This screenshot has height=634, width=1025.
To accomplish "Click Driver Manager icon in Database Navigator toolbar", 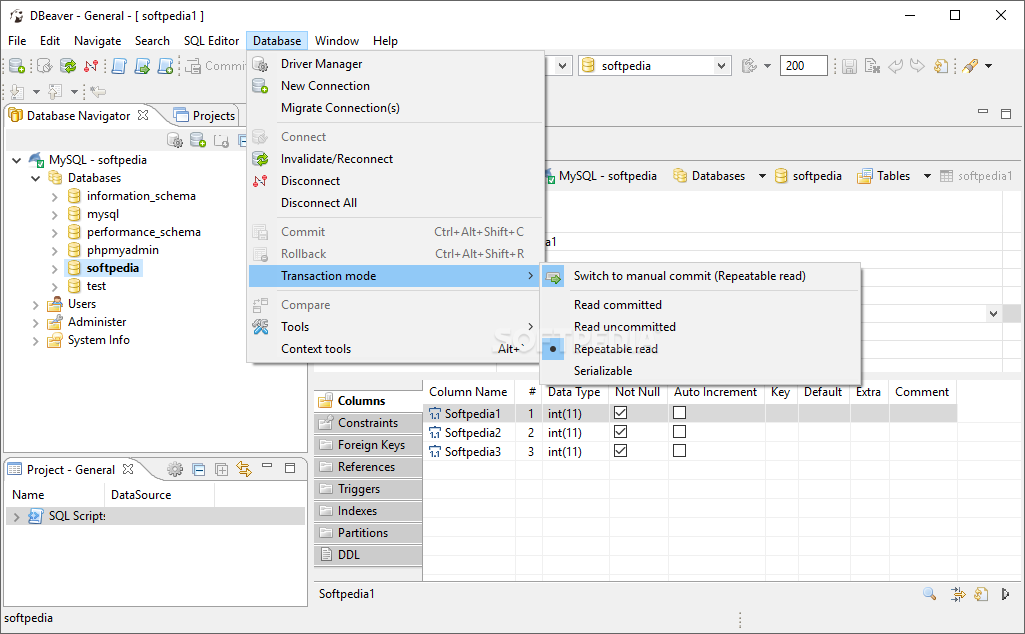I will [x=175, y=140].
